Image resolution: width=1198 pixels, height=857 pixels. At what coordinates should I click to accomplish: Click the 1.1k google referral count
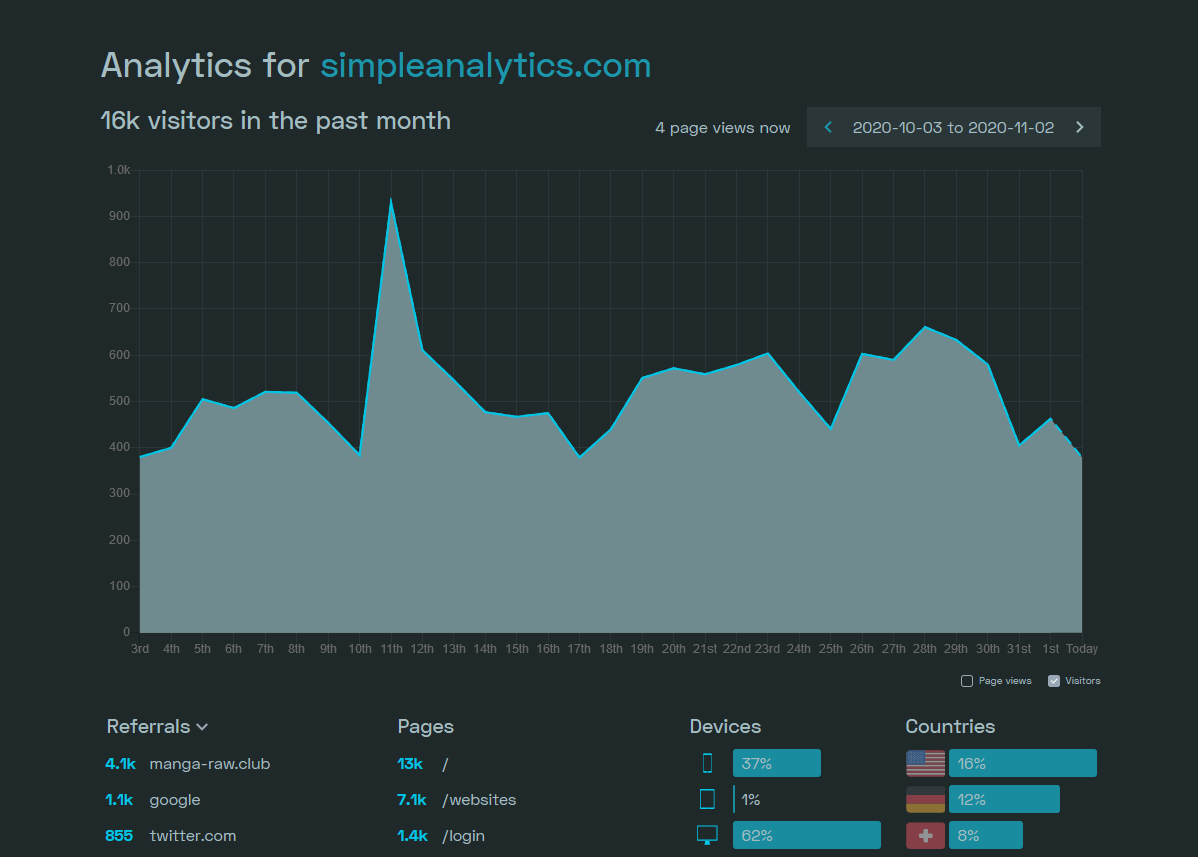pos(118,800)
